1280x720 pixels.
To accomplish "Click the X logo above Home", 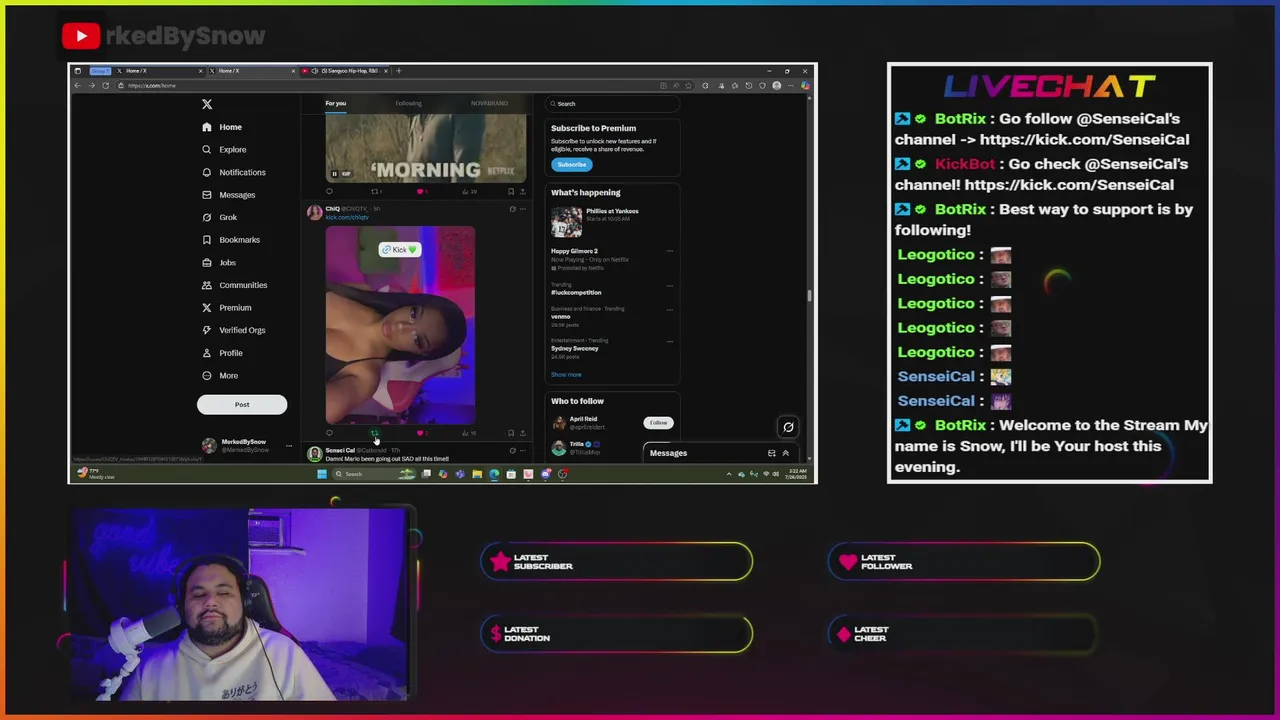I will [207, 104].
